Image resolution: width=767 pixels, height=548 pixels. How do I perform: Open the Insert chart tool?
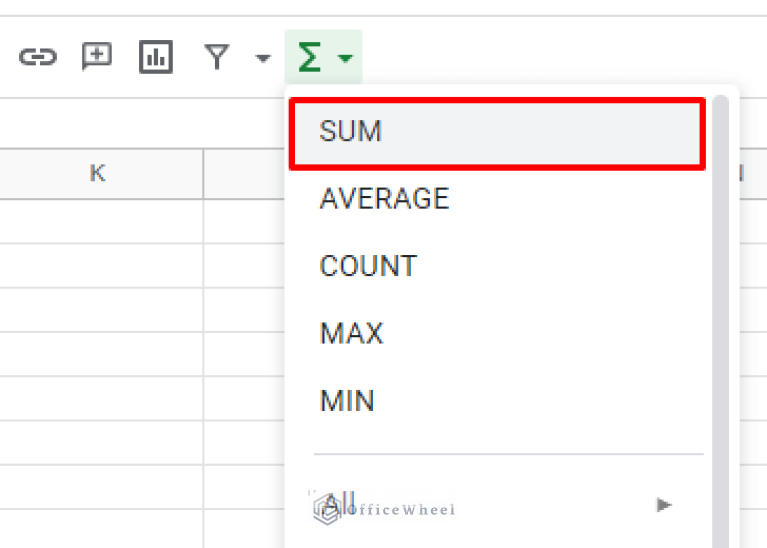(x=155, y=58)
